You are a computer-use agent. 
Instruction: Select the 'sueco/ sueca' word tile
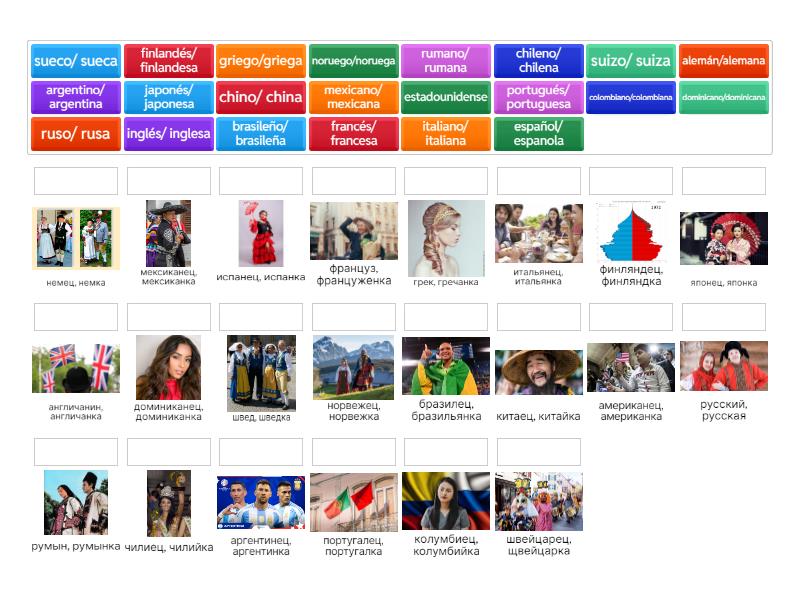pos(76,61)
